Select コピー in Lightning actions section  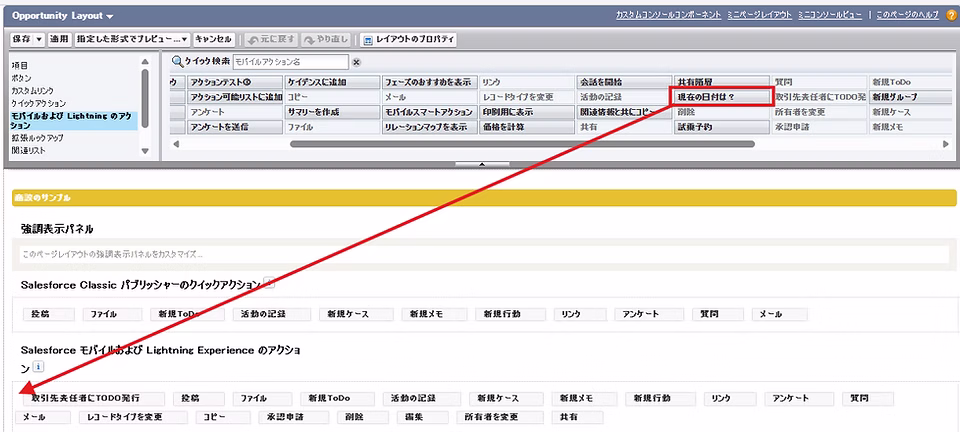coord(223,417)
